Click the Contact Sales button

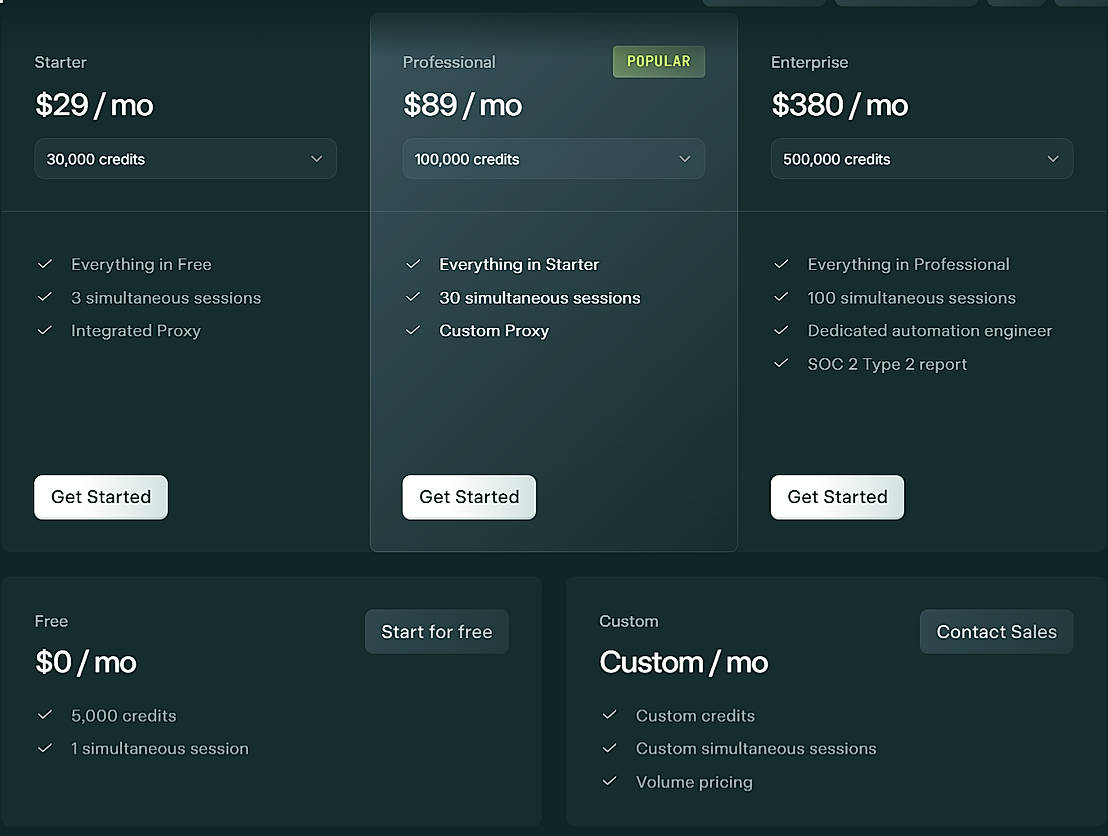[x=996, y=632]
